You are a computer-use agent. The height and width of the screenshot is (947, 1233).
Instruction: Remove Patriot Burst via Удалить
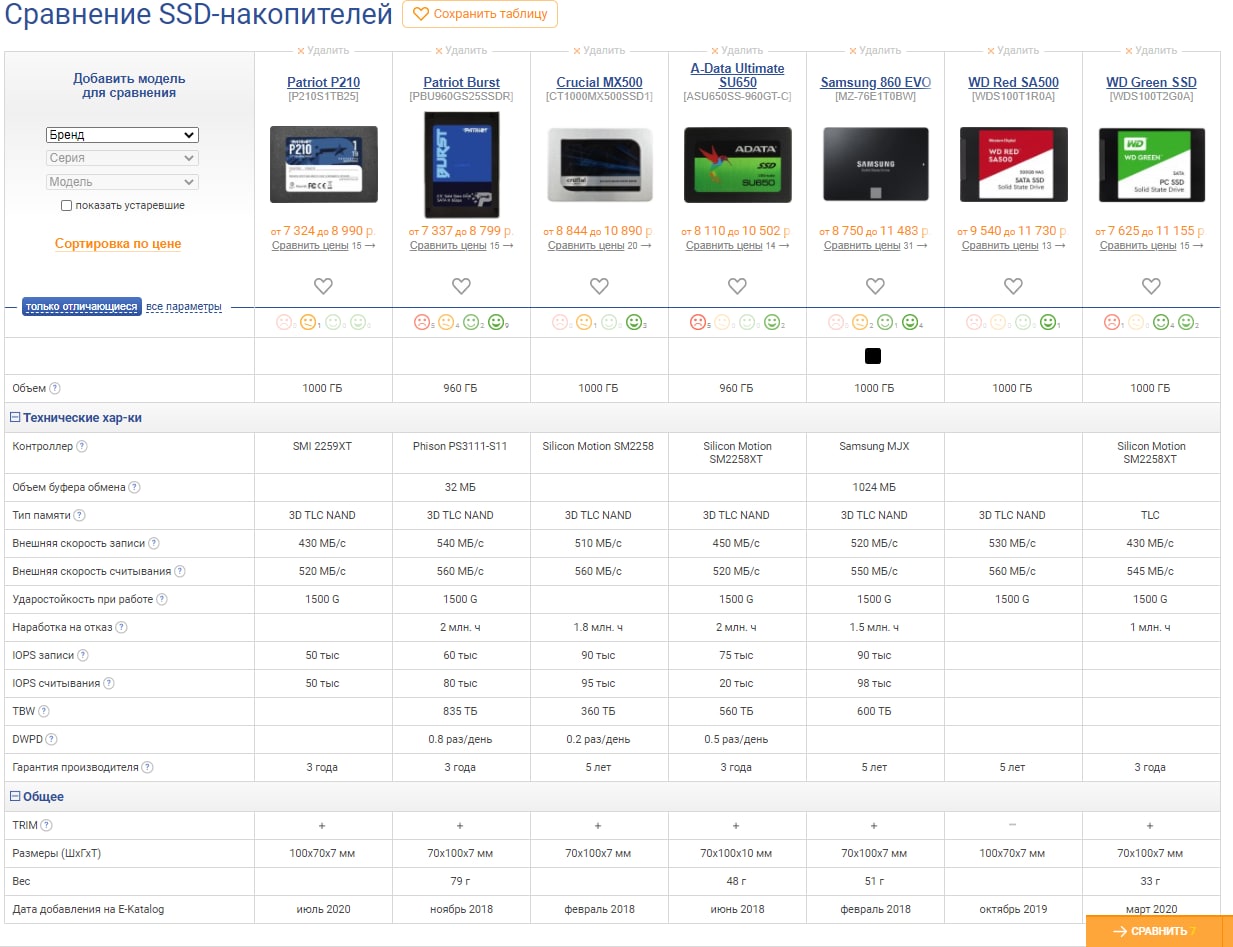pos(461,50)
